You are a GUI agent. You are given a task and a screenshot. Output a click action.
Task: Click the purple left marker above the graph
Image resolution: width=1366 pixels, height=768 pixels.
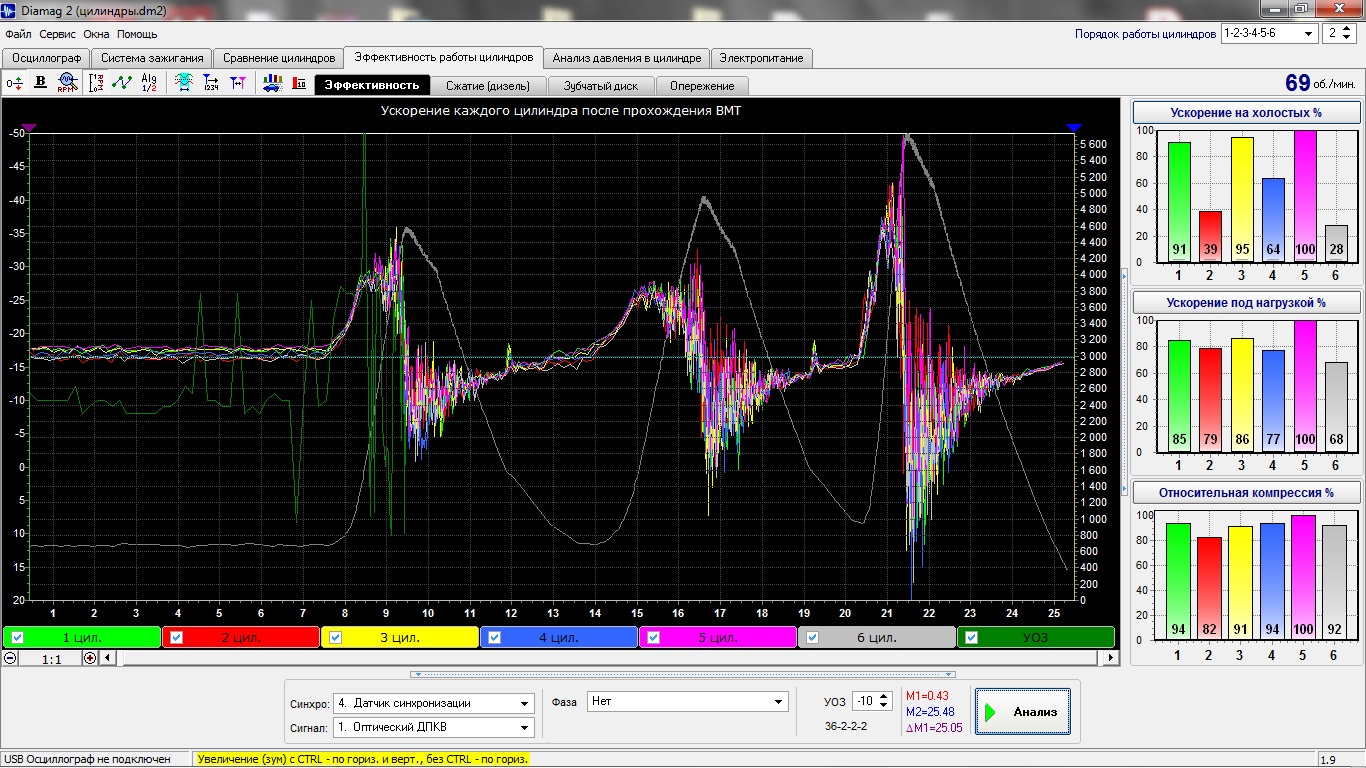tap(29, 128)
